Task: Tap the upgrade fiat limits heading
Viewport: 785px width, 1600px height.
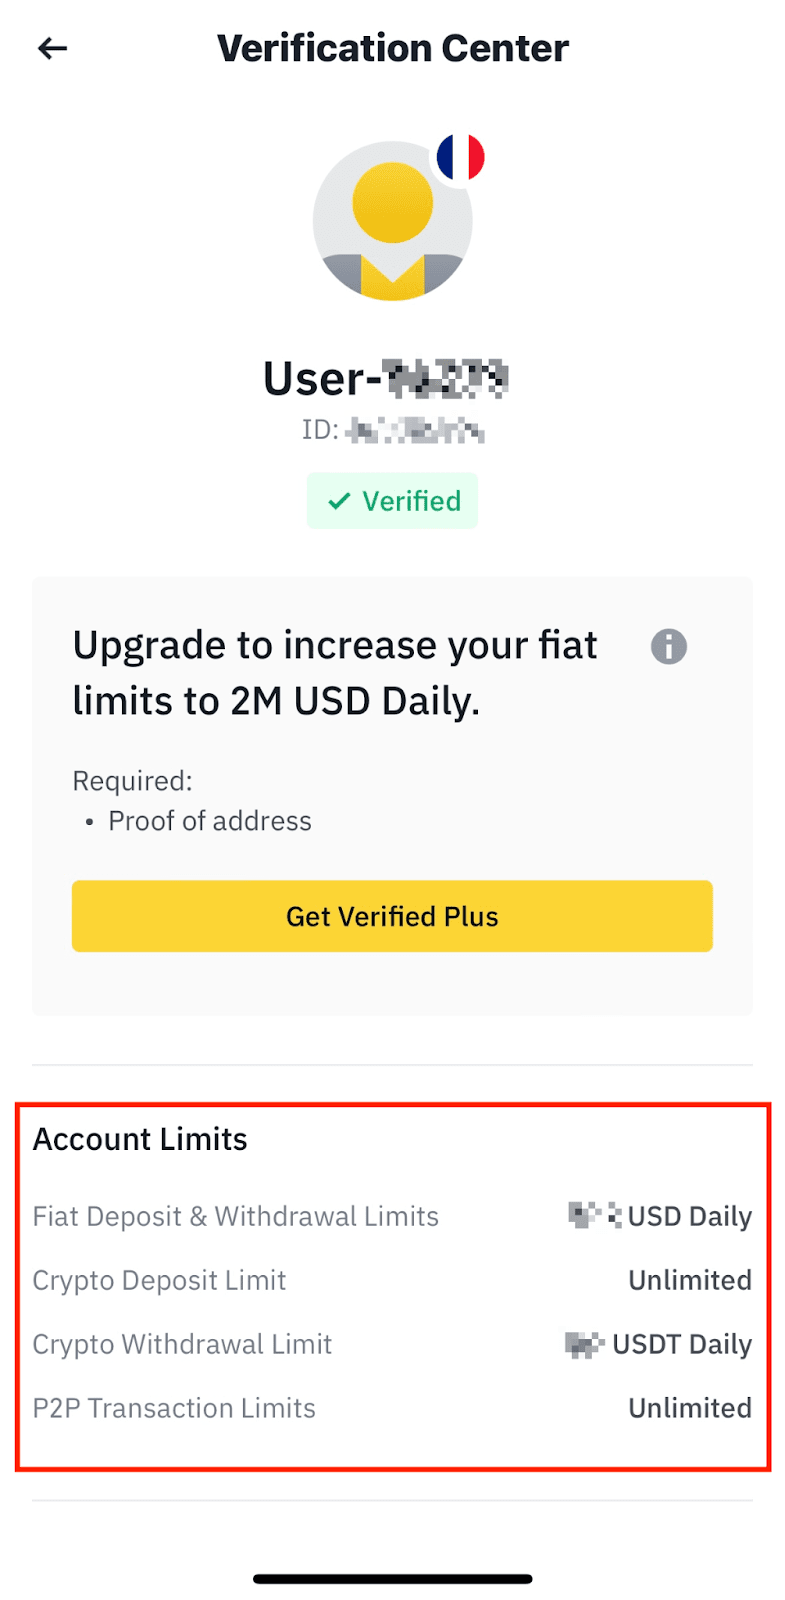Action: [x=335, y=673]
